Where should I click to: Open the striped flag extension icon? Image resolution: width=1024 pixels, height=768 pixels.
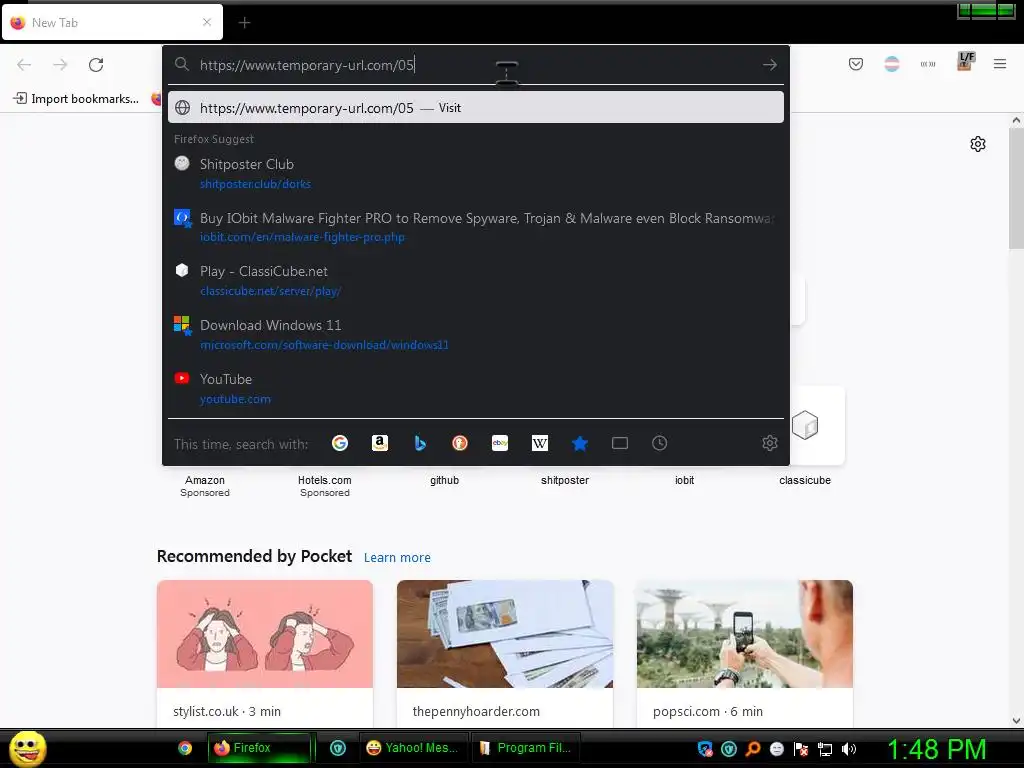coord(891,64)
